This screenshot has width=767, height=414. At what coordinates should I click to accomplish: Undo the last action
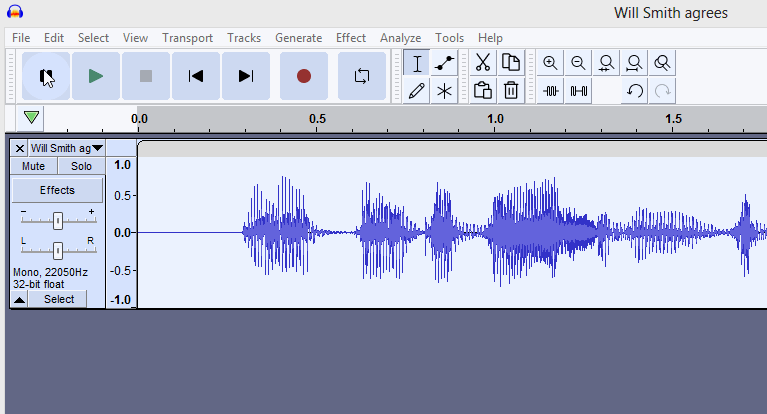pyautogui.click(x=634, y=91)
